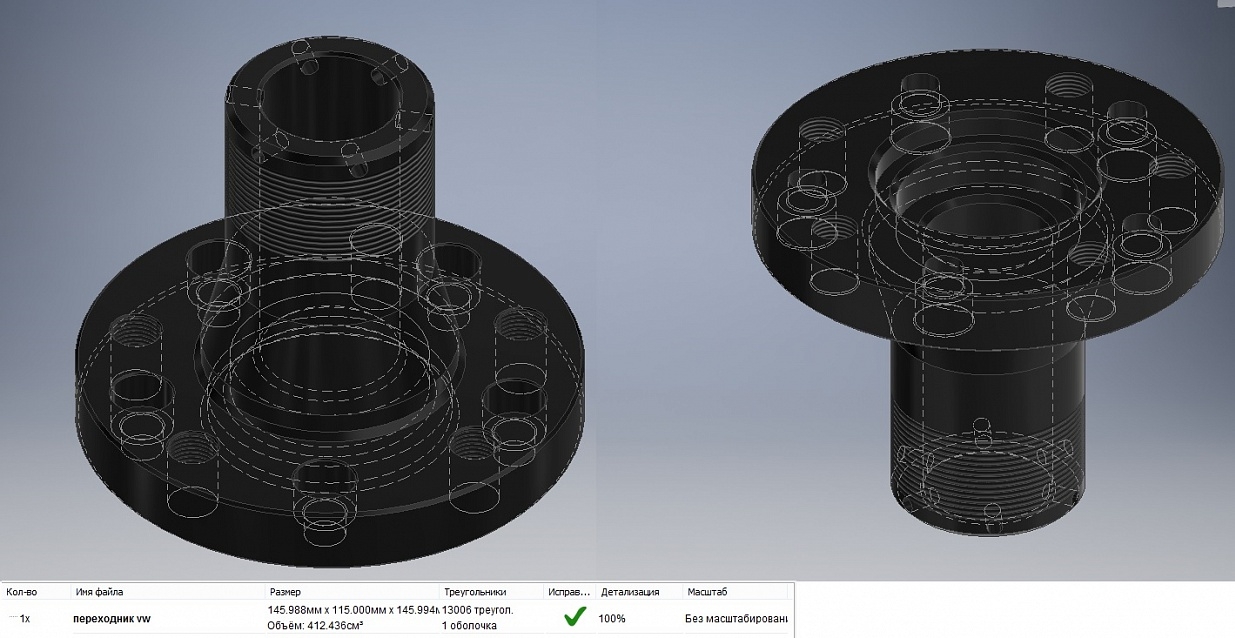Sort by 'Имя файла' column header

[166, 592]
